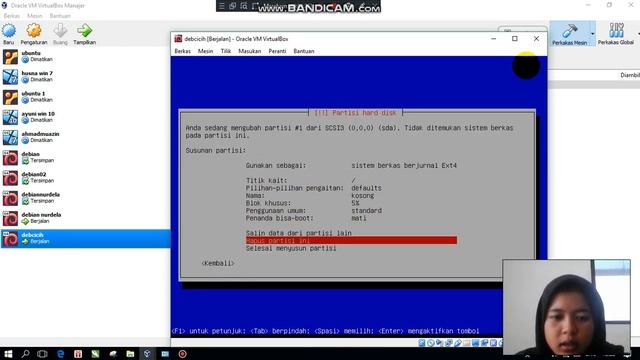Click hard disk activity status icon
The height and width of the screenshot is (360, 640).
click(x=422, y=343)
